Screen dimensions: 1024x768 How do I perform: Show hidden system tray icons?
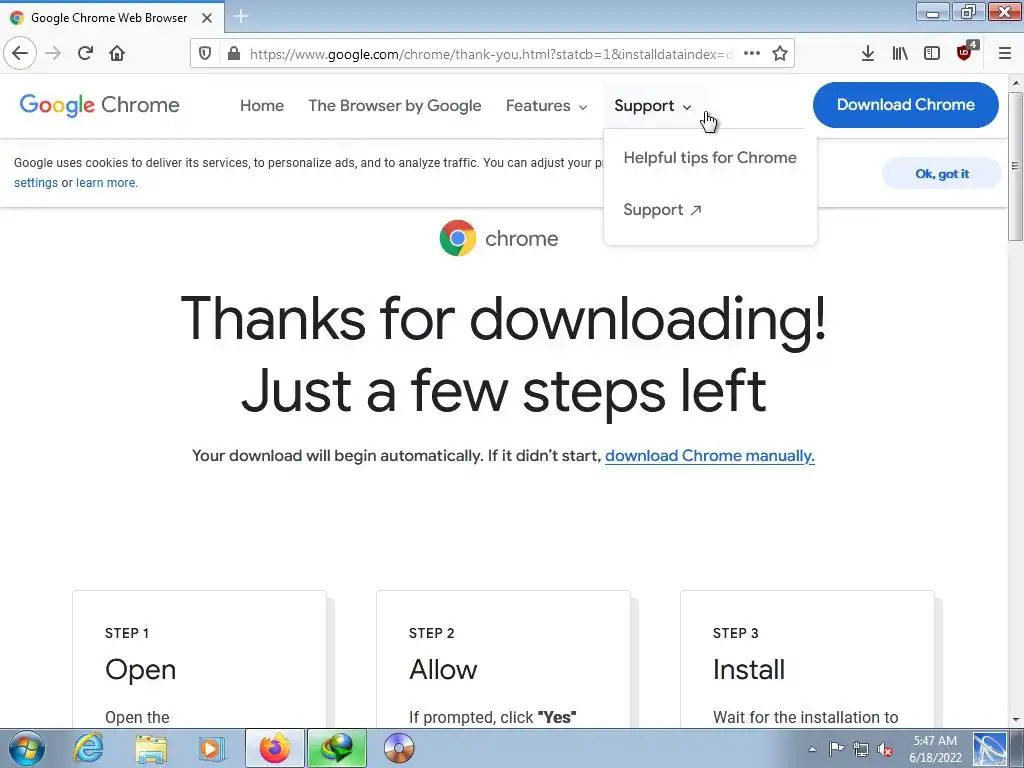[x=812, y=749]
